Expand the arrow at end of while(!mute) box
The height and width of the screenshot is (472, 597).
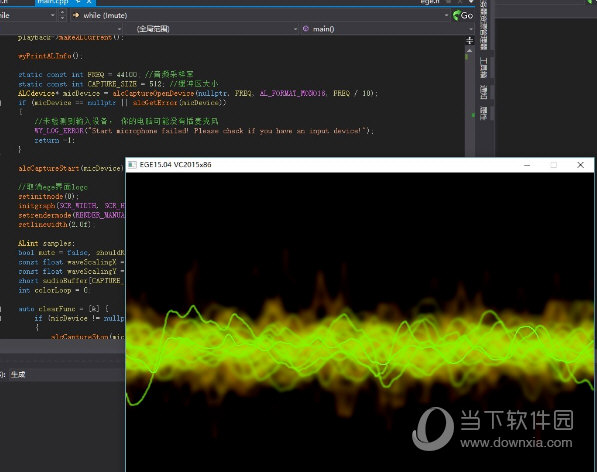pos(446,15)
